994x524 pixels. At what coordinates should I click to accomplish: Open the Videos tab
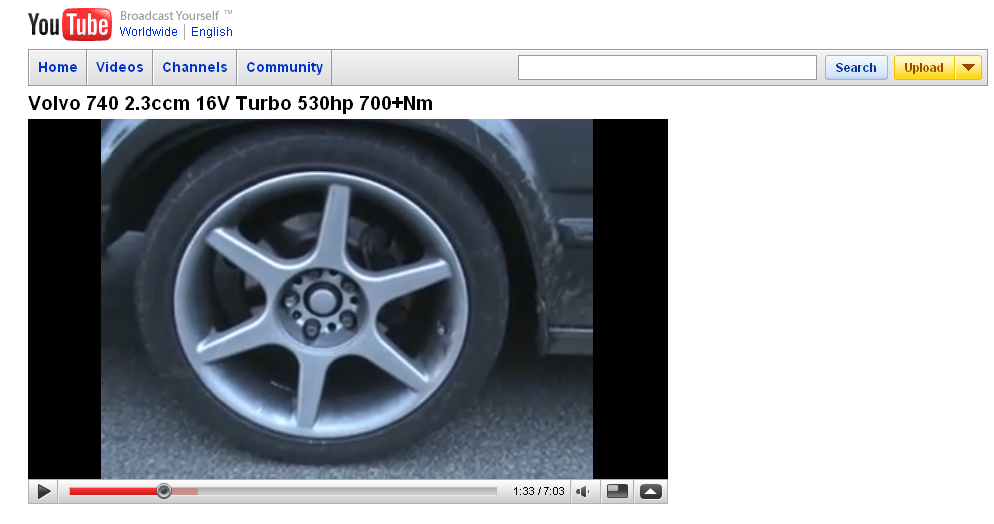tap(120, 67)
